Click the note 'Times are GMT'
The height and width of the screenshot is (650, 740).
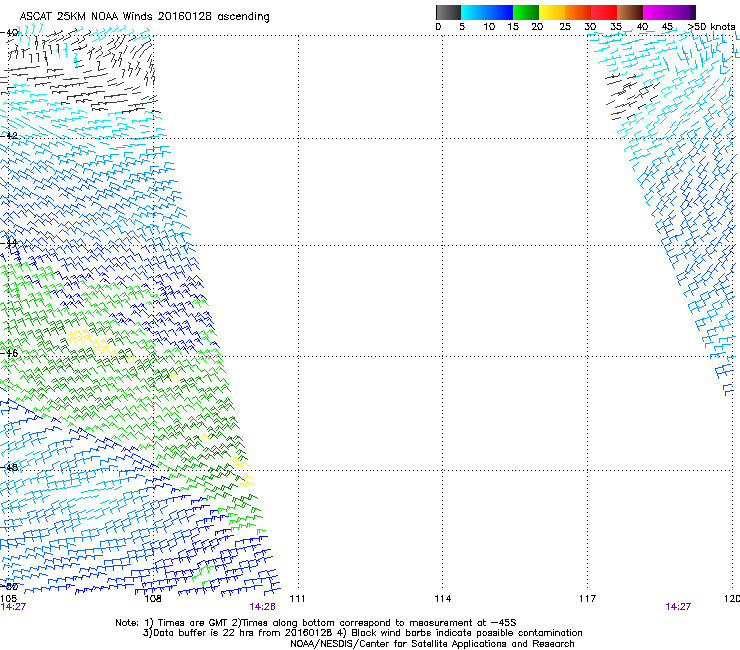click(193, 623)
